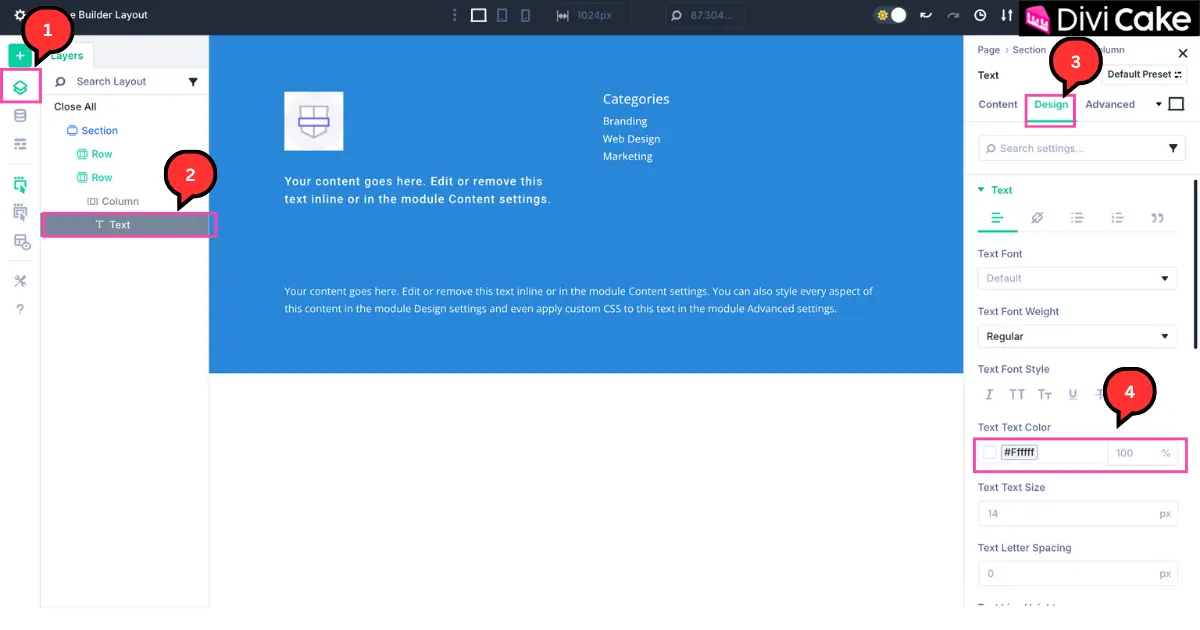Open the editing history clock icon
The image size is (1200, 630).
click(x=980, y=15)
